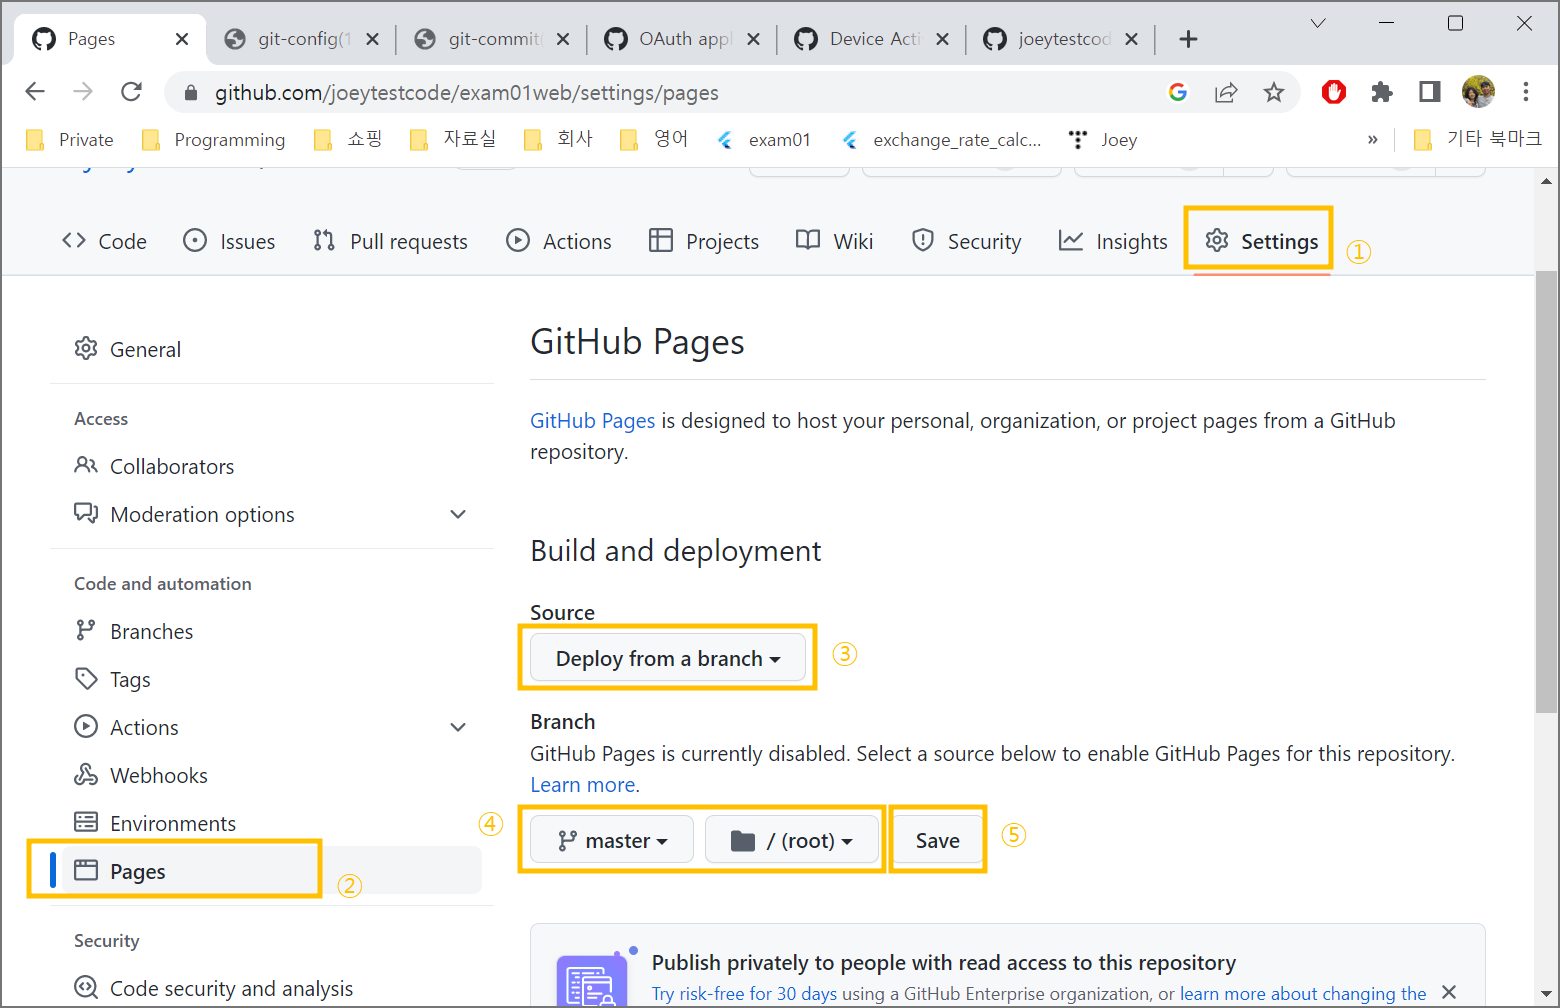Bookmark this page with star icon

point(1273,92)
